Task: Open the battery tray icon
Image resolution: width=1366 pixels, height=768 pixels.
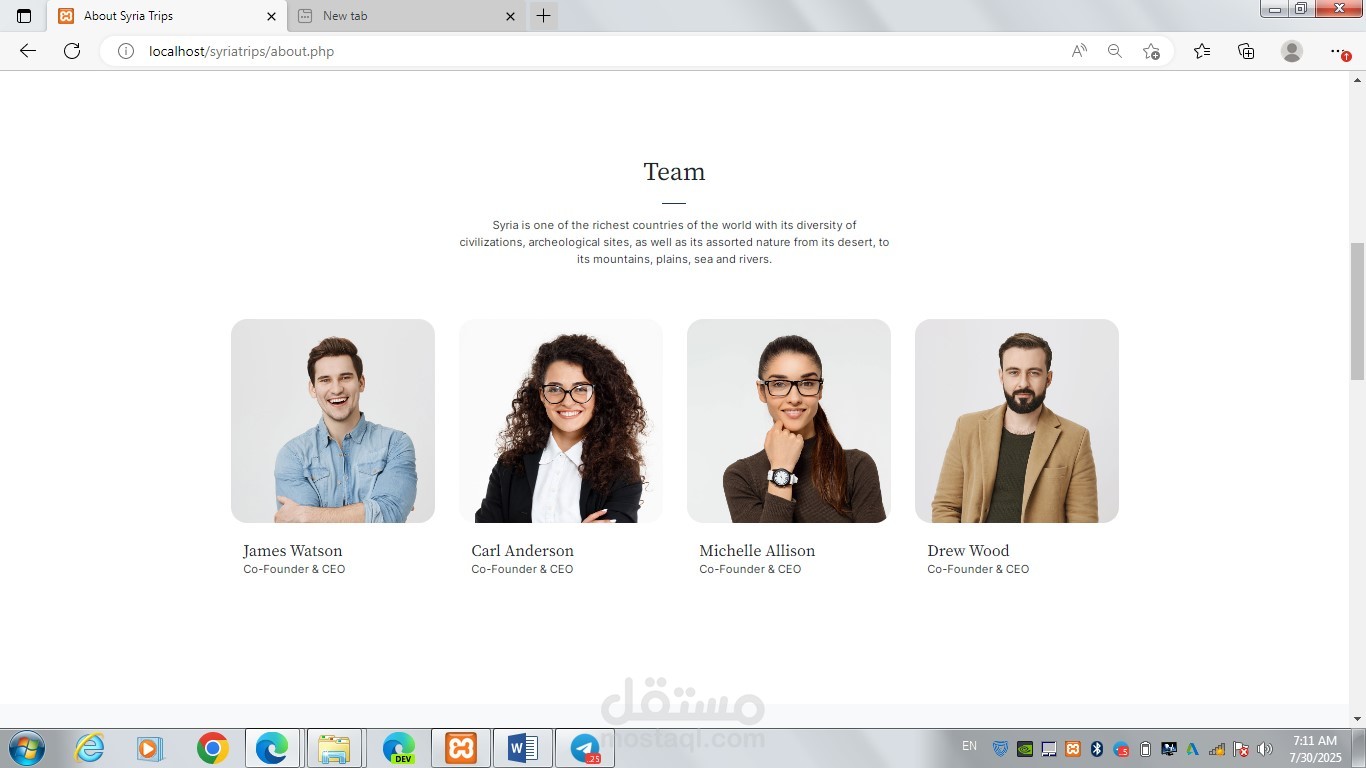Action: click(1146, 749)
